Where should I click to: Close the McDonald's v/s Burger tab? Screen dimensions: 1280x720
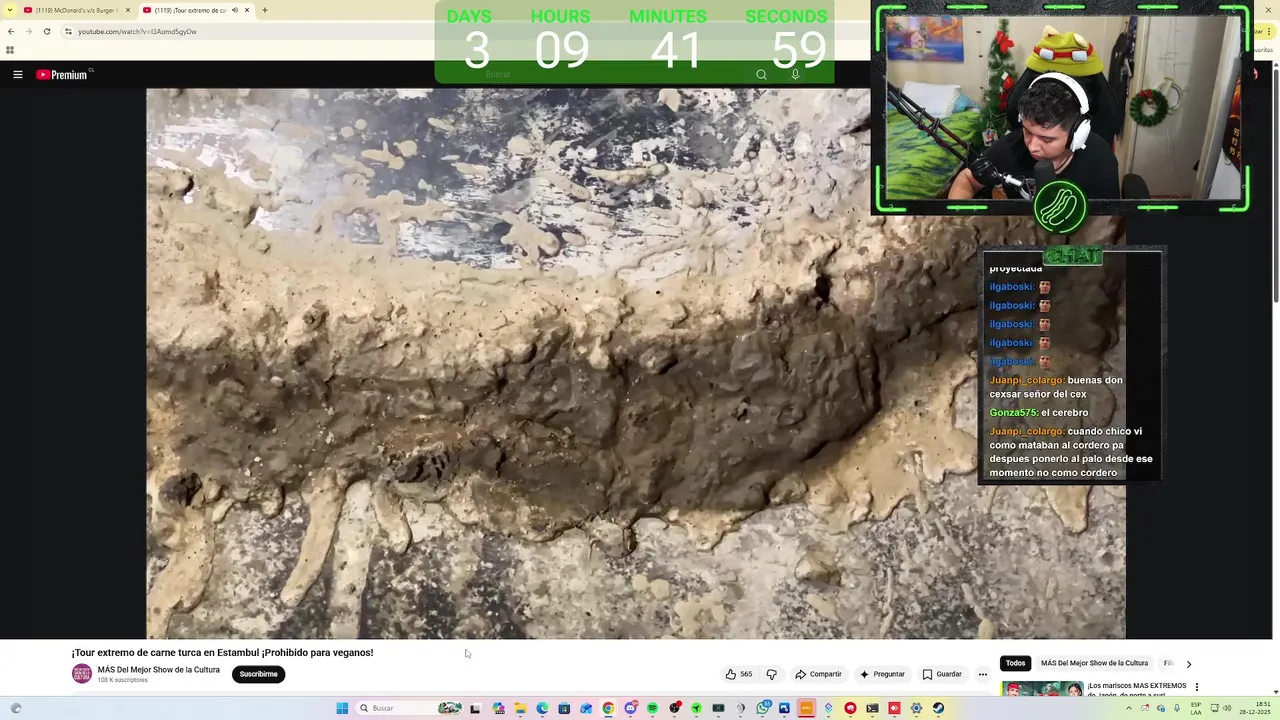128,10
